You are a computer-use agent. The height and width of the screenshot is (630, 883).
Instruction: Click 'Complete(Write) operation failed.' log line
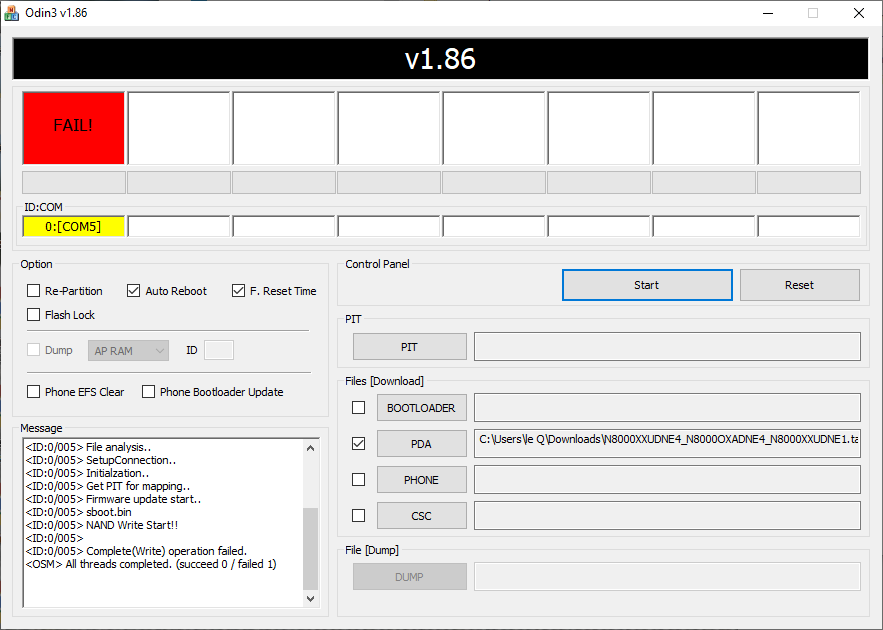pos(136,551)
